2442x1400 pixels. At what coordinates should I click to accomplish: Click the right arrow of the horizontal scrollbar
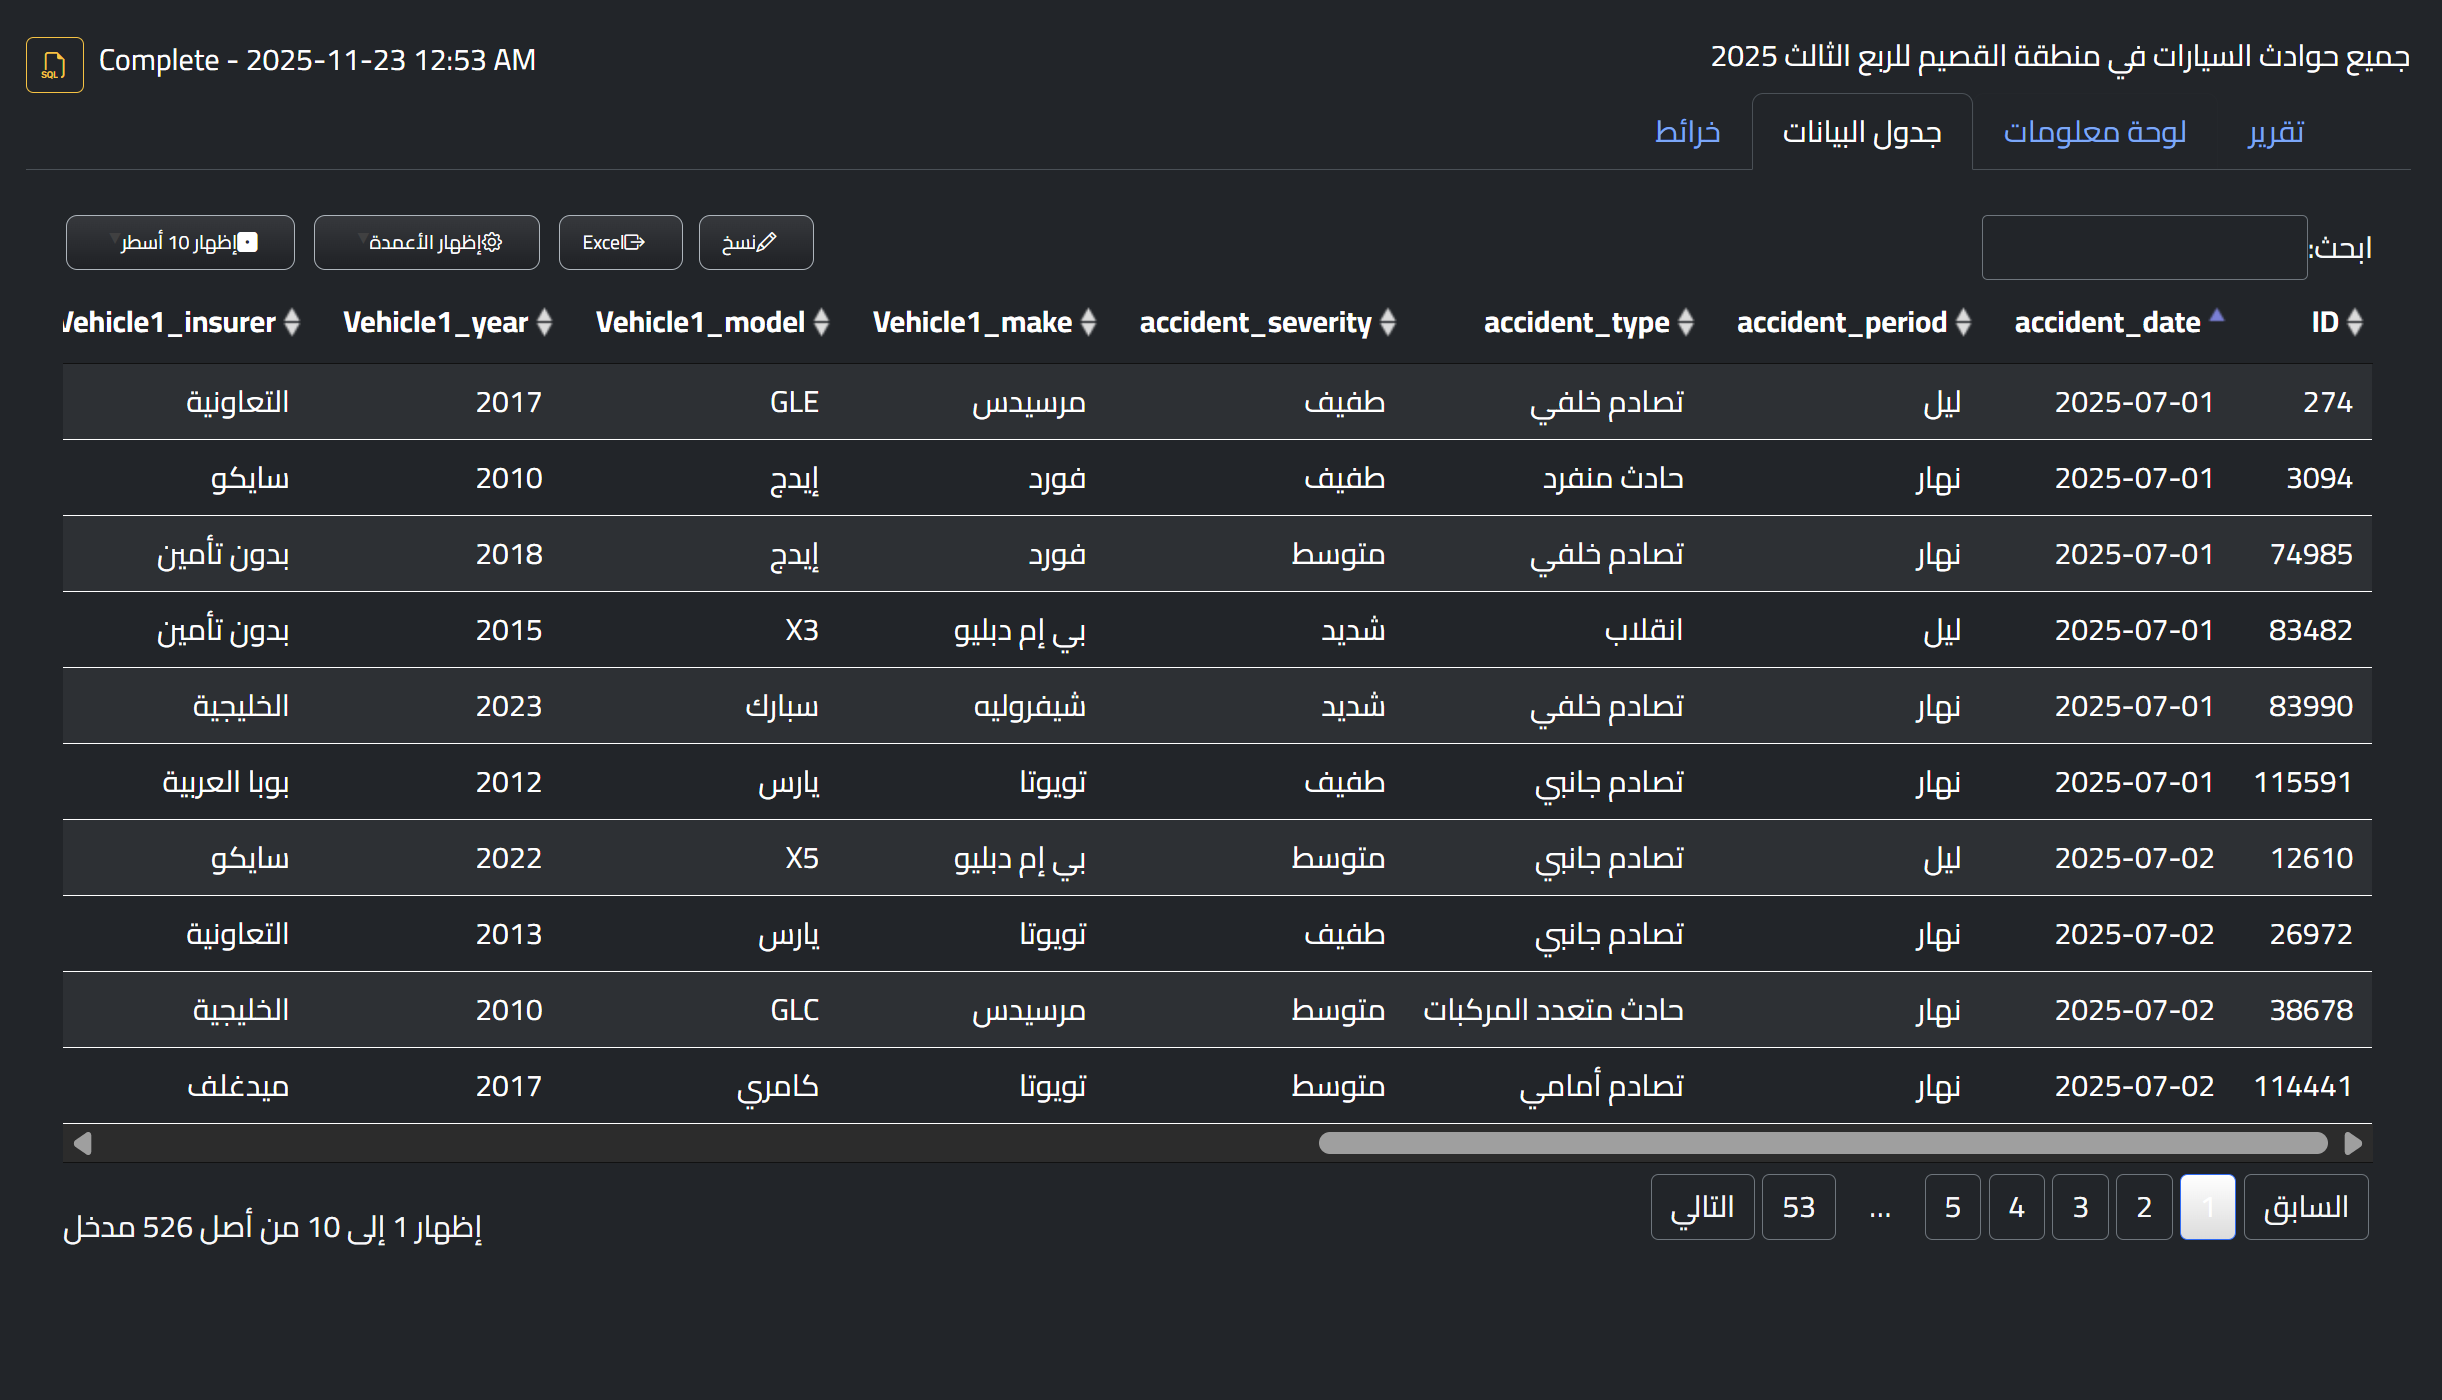(2351, 1141)
